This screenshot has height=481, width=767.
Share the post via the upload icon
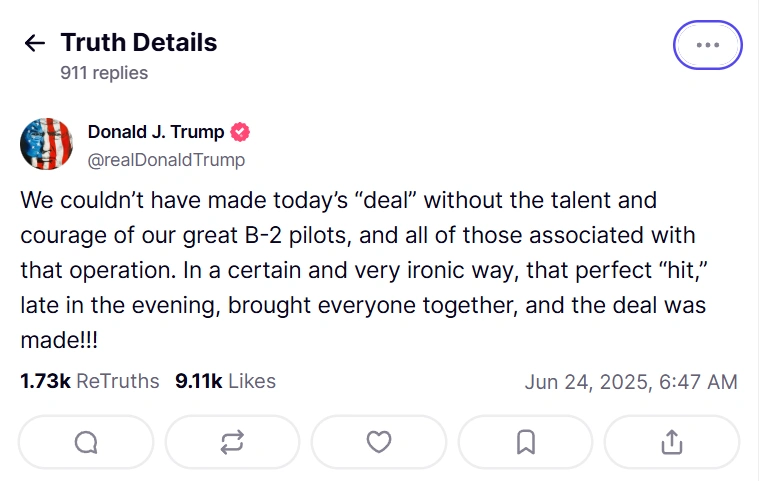[672, 441]
